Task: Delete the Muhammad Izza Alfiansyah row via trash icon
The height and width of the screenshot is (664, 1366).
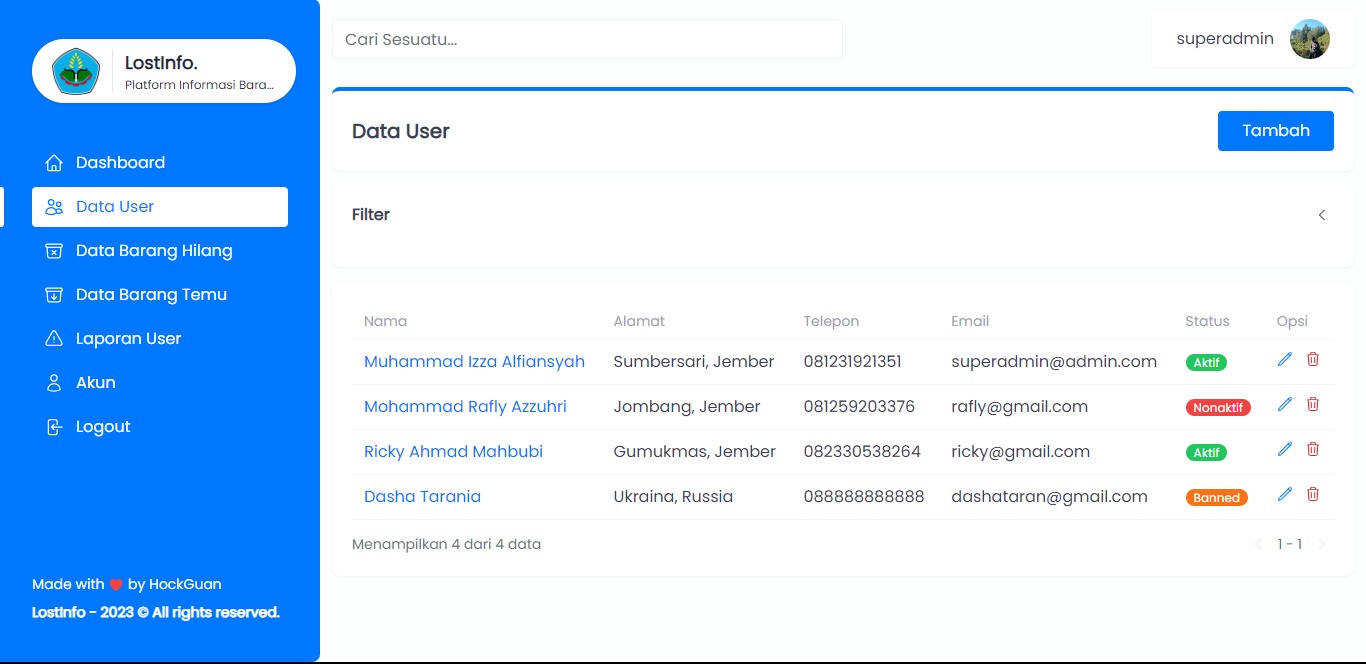Action: point(1313,359)
